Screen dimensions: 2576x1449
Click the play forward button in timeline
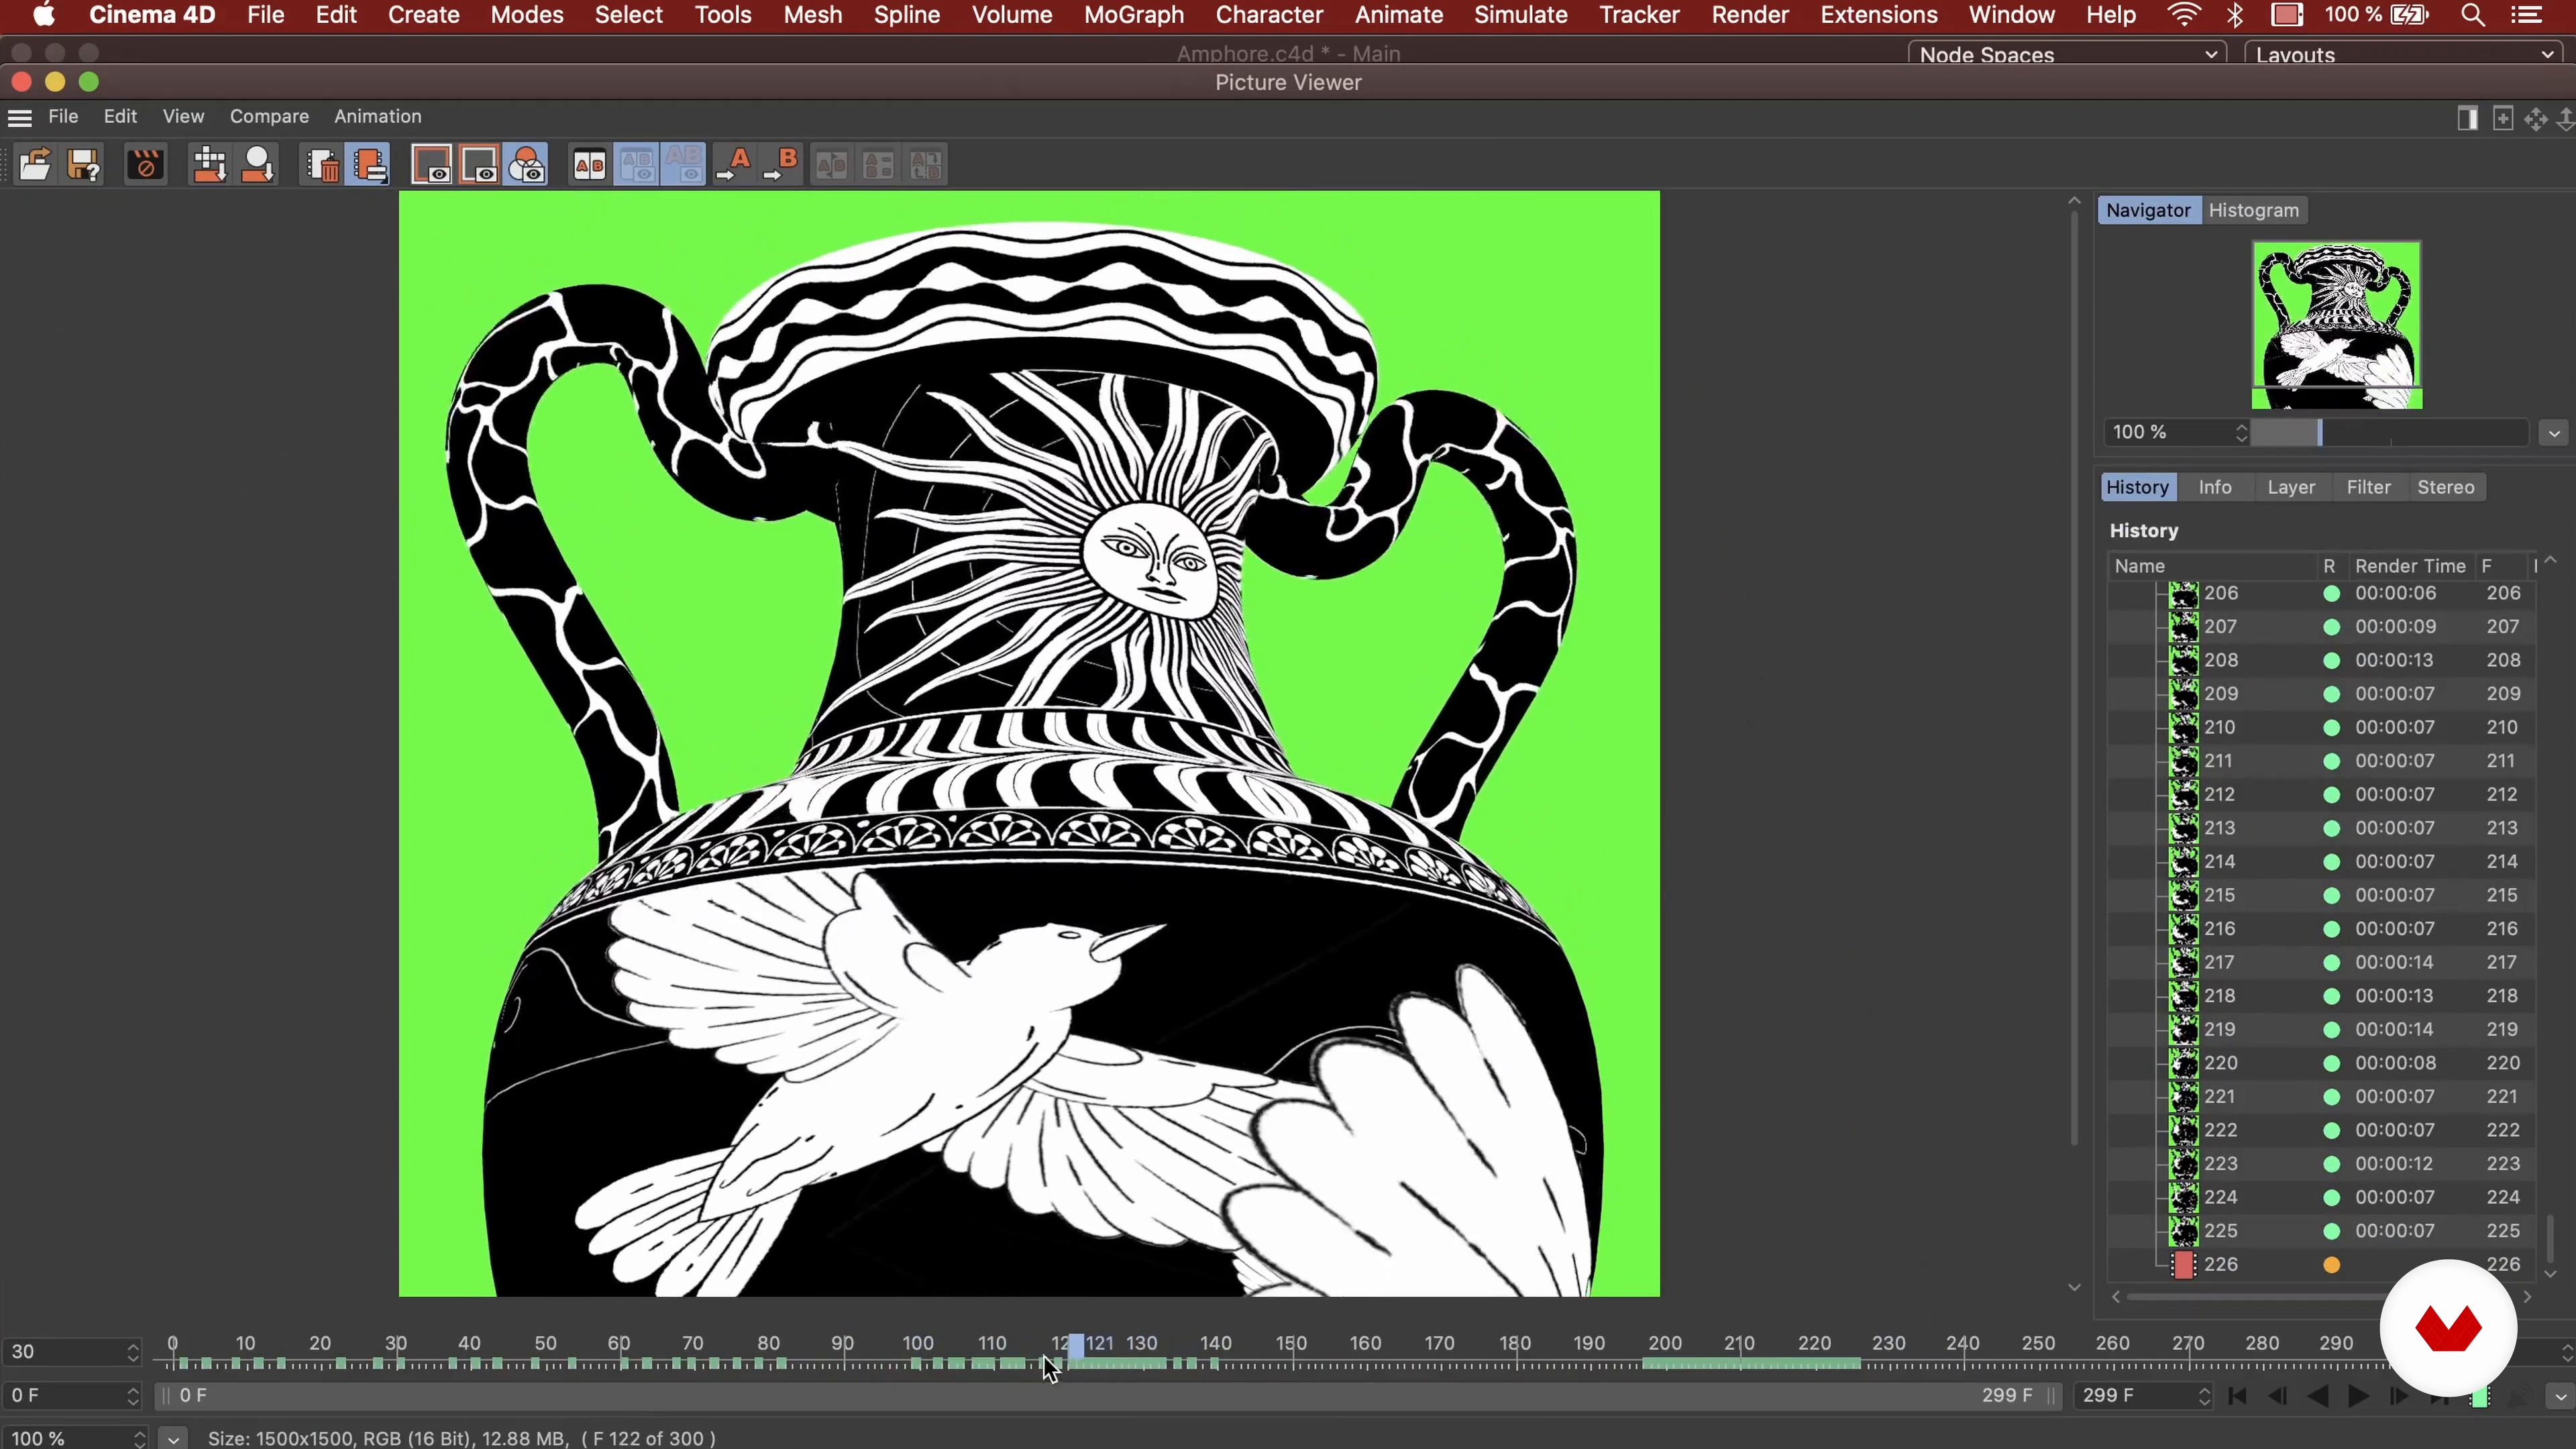click(2358, 1397)
